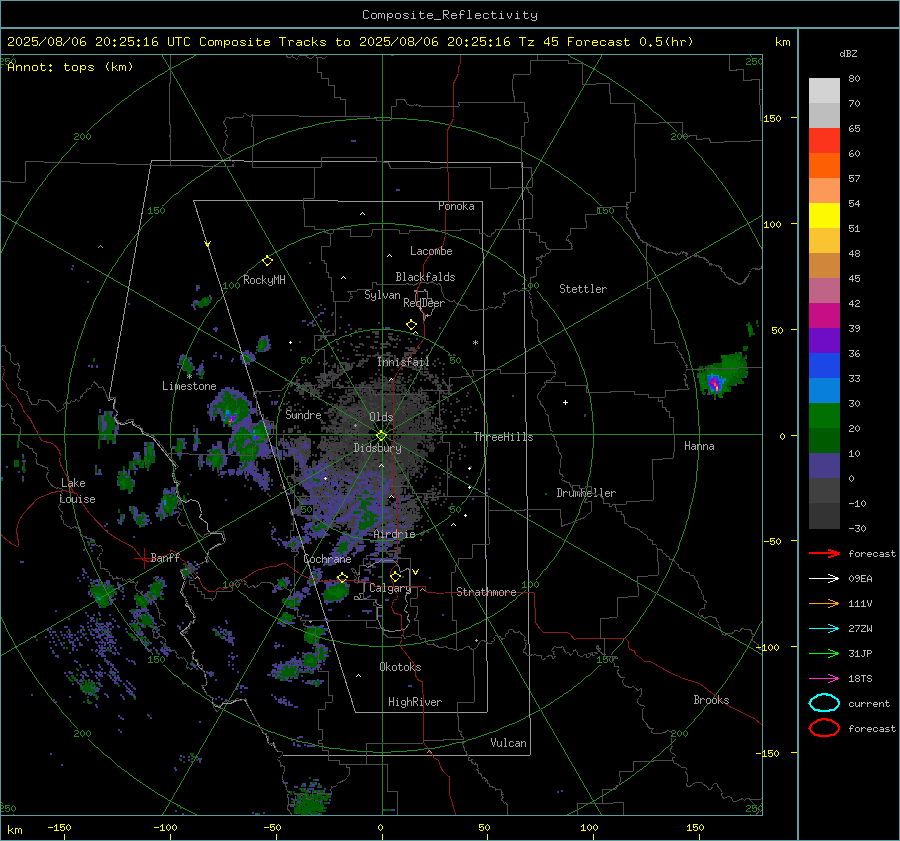The height and width of the screenshot is (841, 900).
Task: Click the white 09EA arrow icon
Action: [824, 579]
